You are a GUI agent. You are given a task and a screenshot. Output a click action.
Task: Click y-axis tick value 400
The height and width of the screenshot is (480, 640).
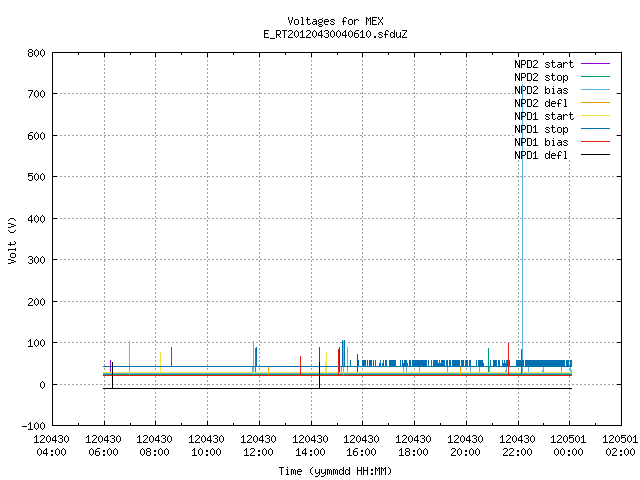point(36,219)
